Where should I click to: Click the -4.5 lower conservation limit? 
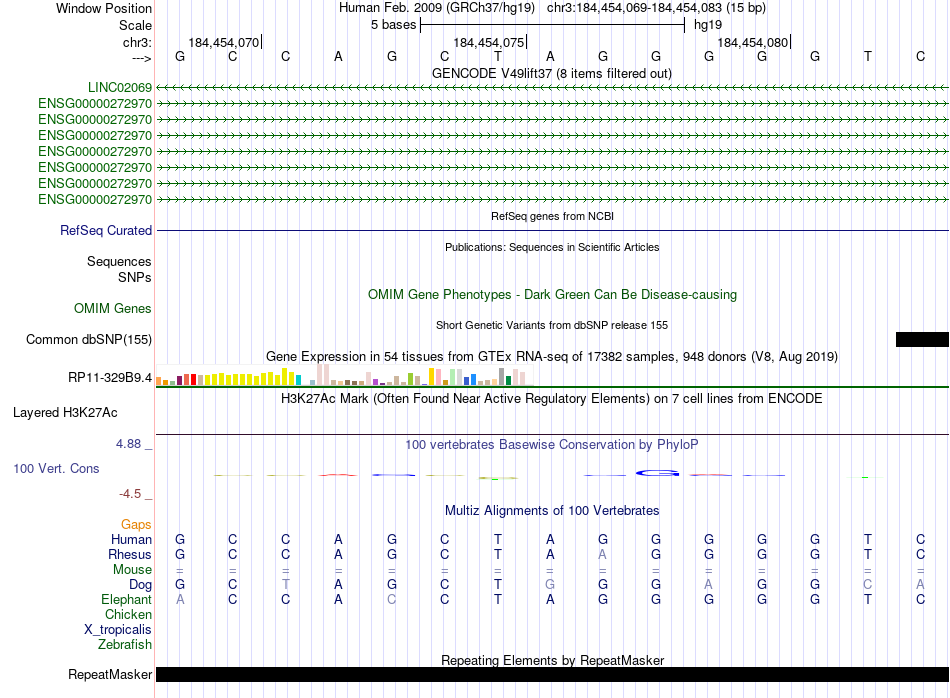pos(130,494)
